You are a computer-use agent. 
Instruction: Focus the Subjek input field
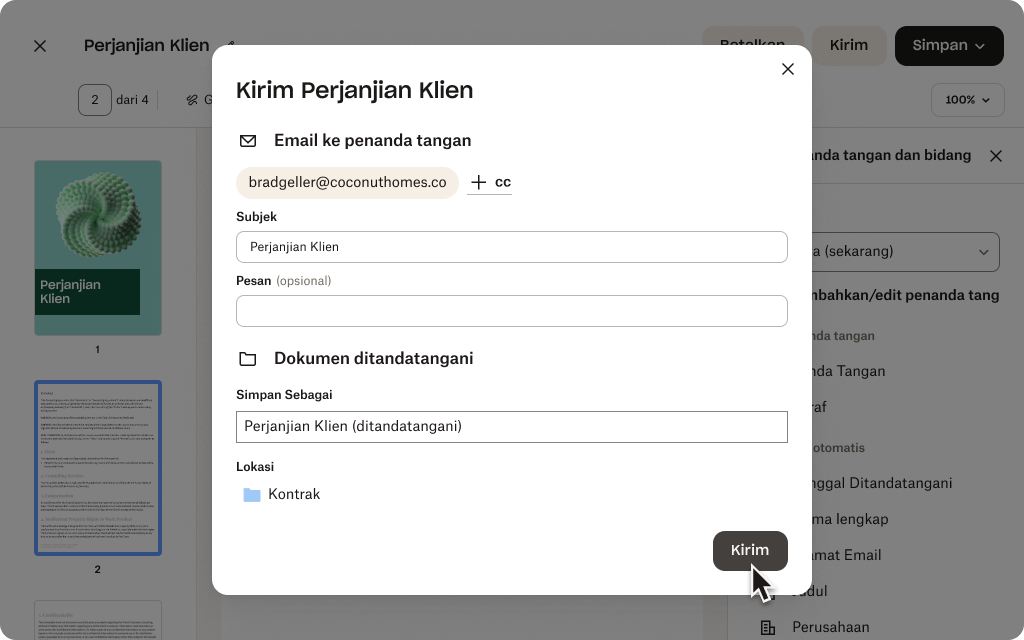511,247
